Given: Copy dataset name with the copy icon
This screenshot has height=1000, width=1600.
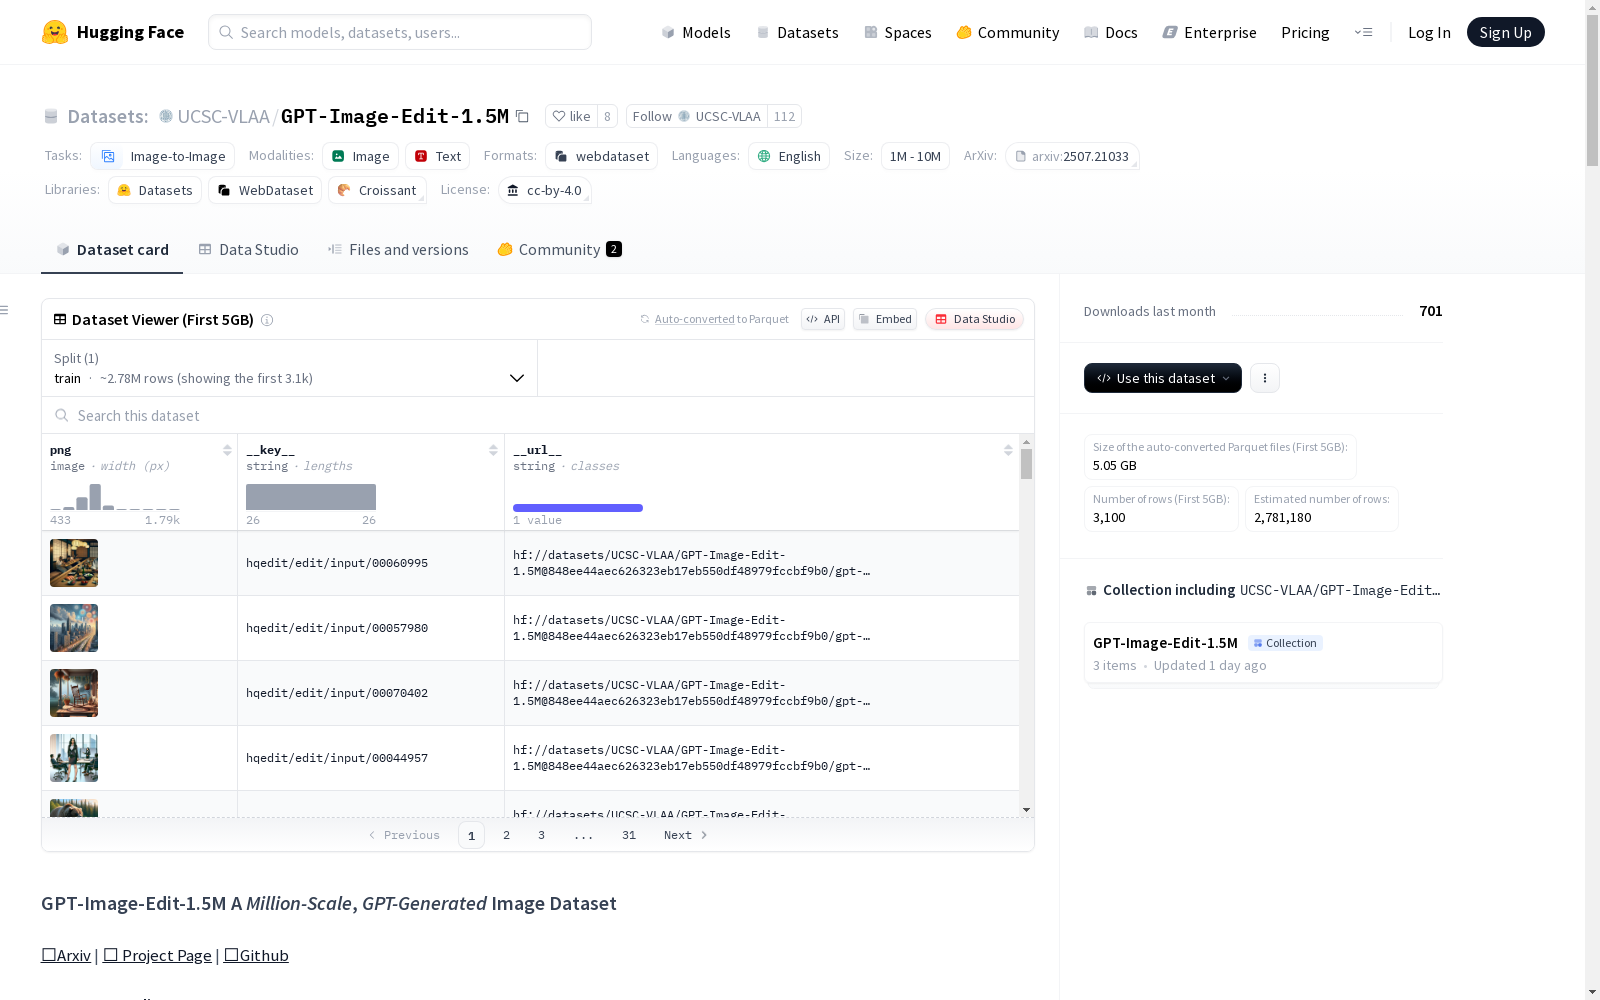Looking at the screenshot, I should pos(522,116).
